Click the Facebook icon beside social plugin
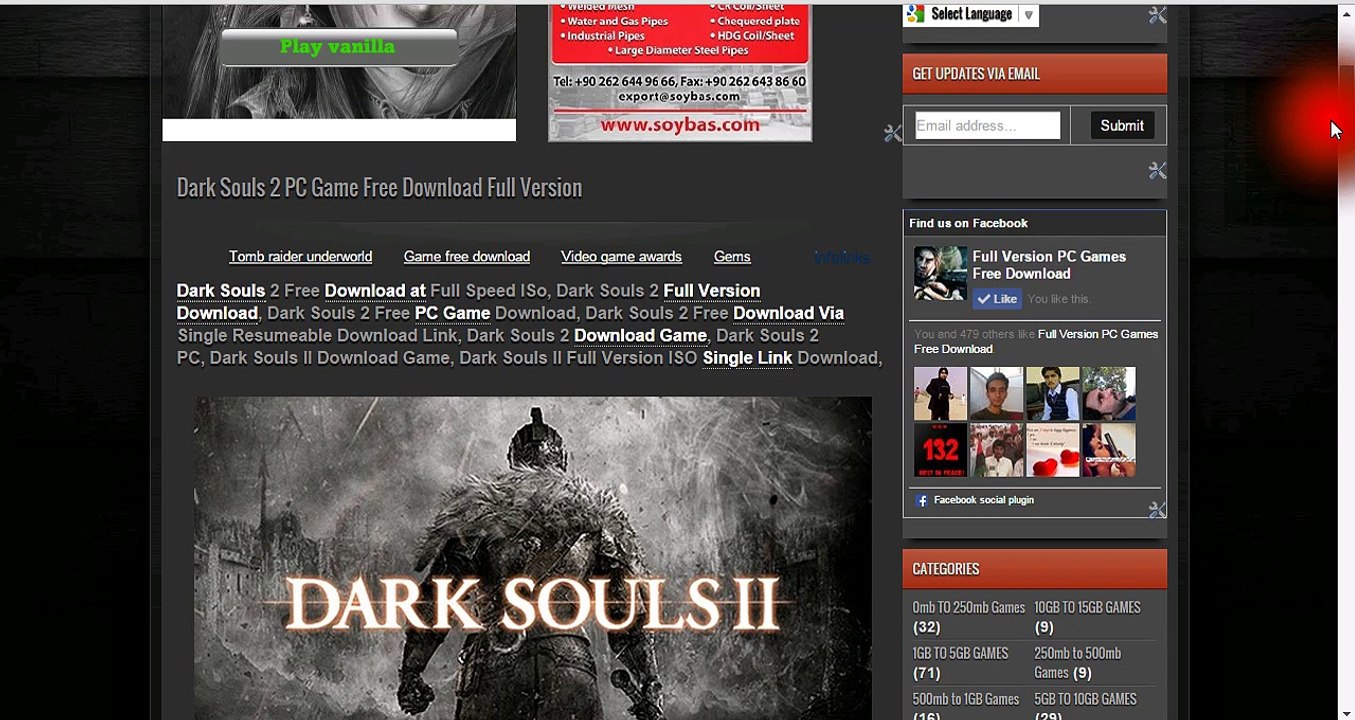This screenshot has width=1355, height=720. (922, 500)
